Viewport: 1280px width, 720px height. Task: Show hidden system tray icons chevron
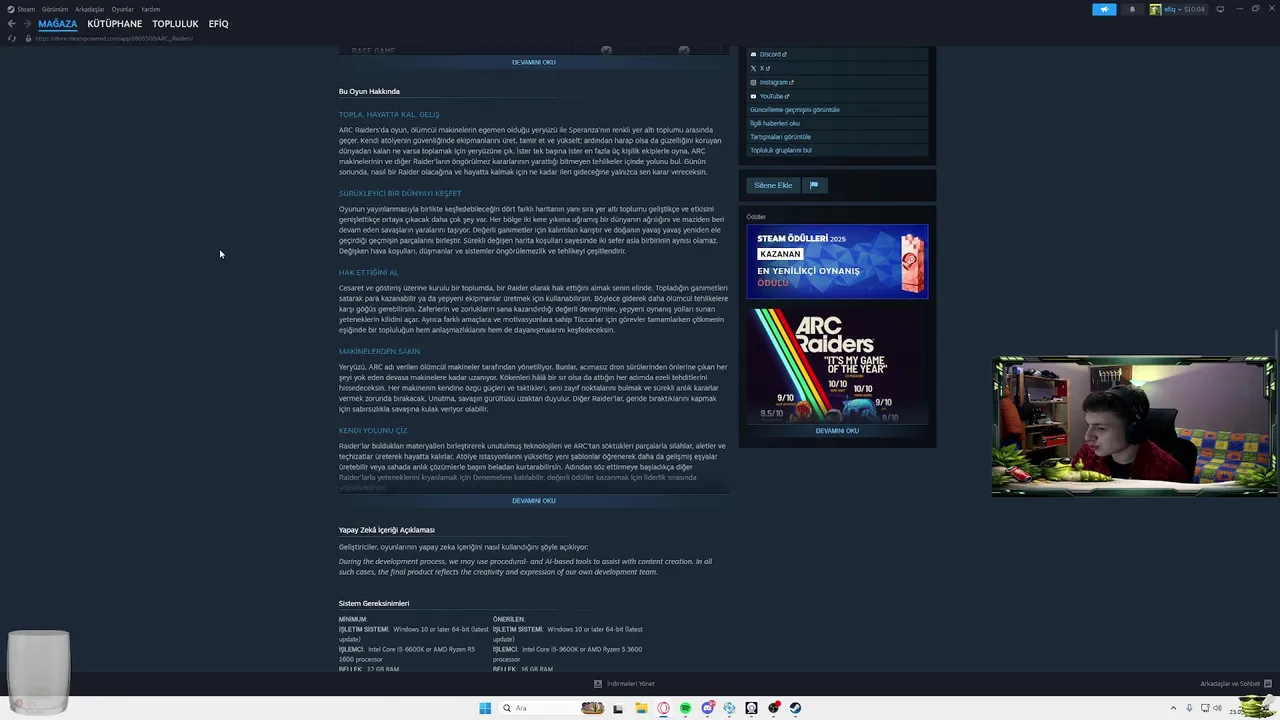coord(1174,708)
